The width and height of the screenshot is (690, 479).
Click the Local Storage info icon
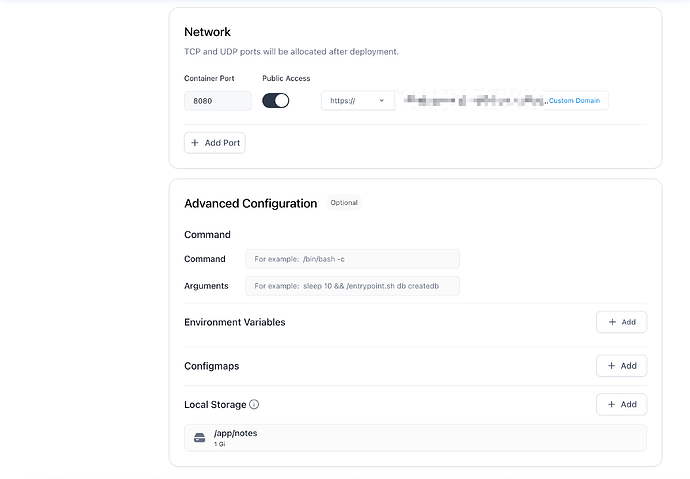(254, 404)
